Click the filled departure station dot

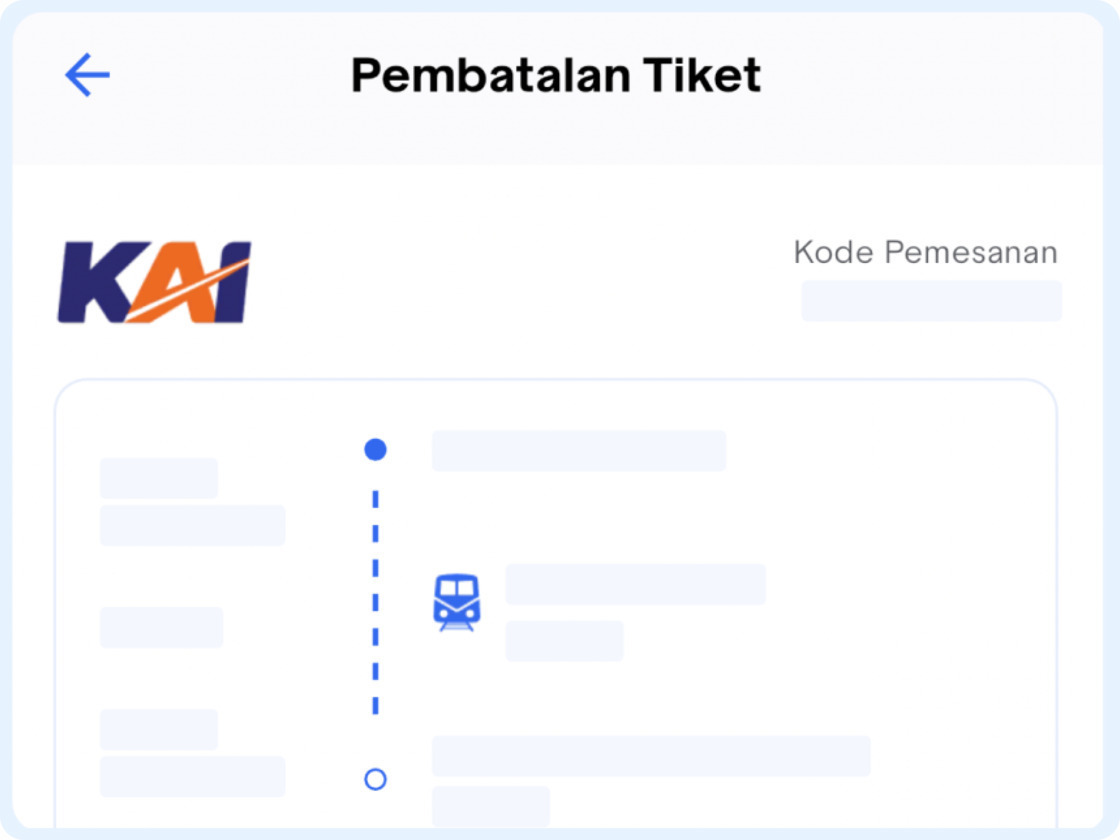pos(375,450)
